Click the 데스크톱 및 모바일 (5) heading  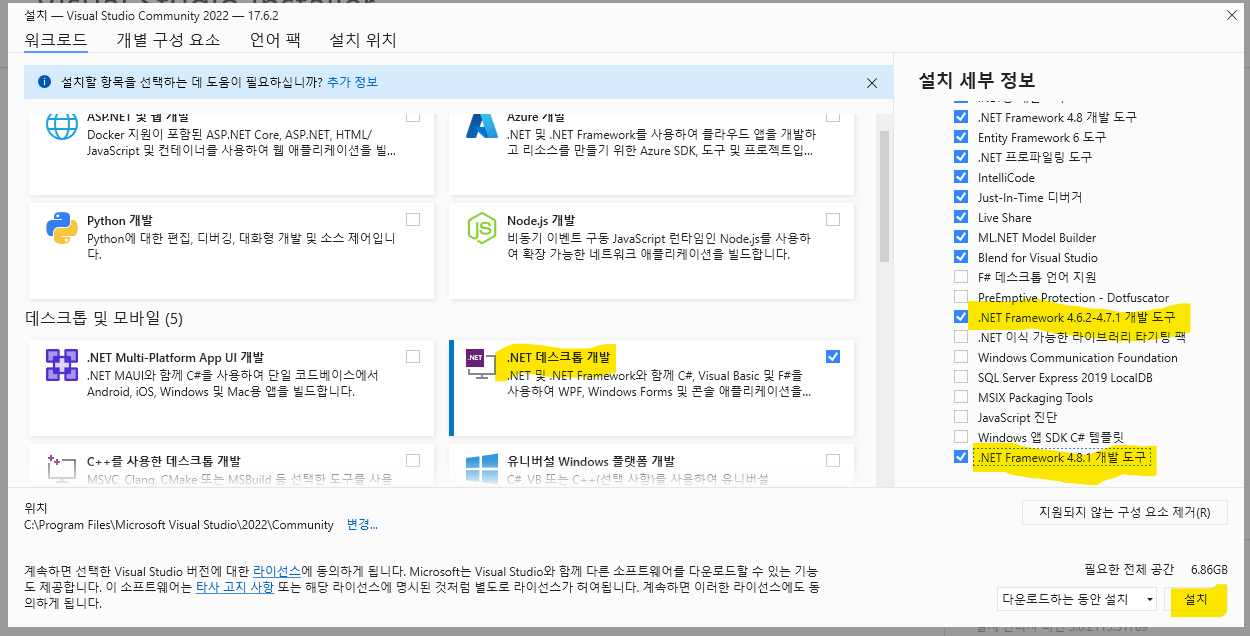point(104,318)
